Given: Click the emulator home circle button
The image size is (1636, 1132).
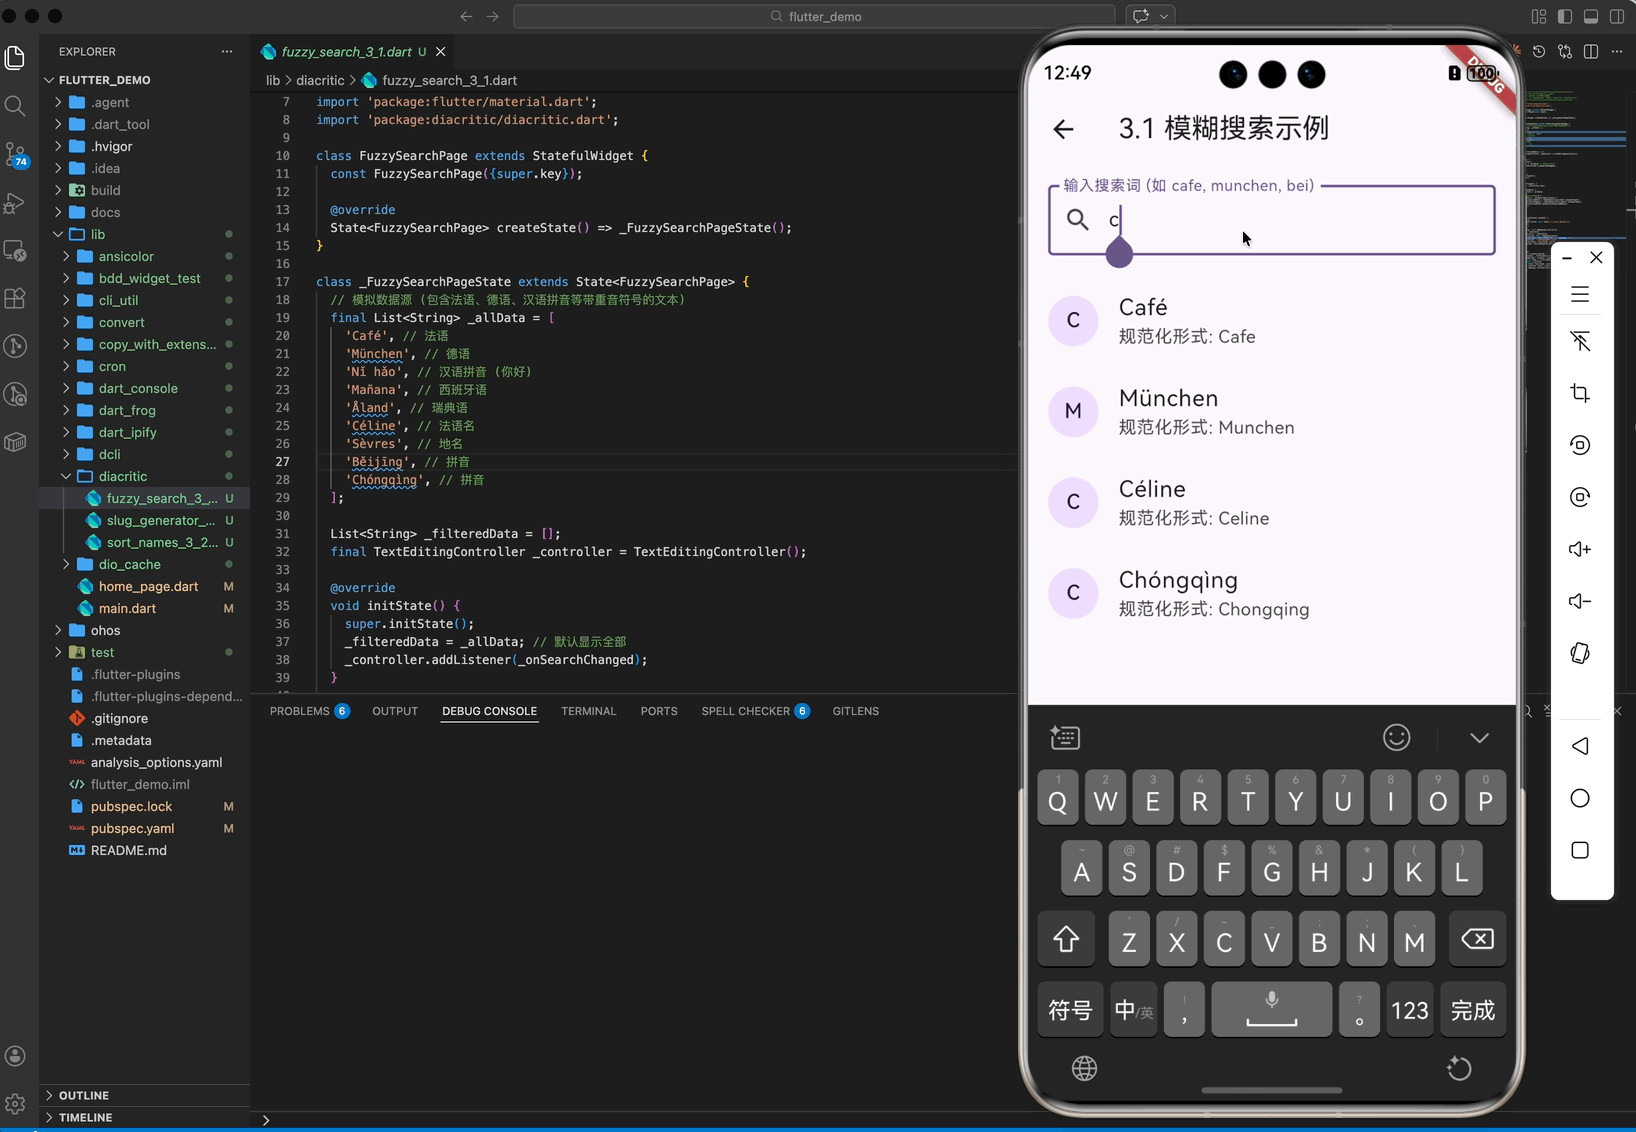Looking at the screenshot, I should [x=1580, y=798].
